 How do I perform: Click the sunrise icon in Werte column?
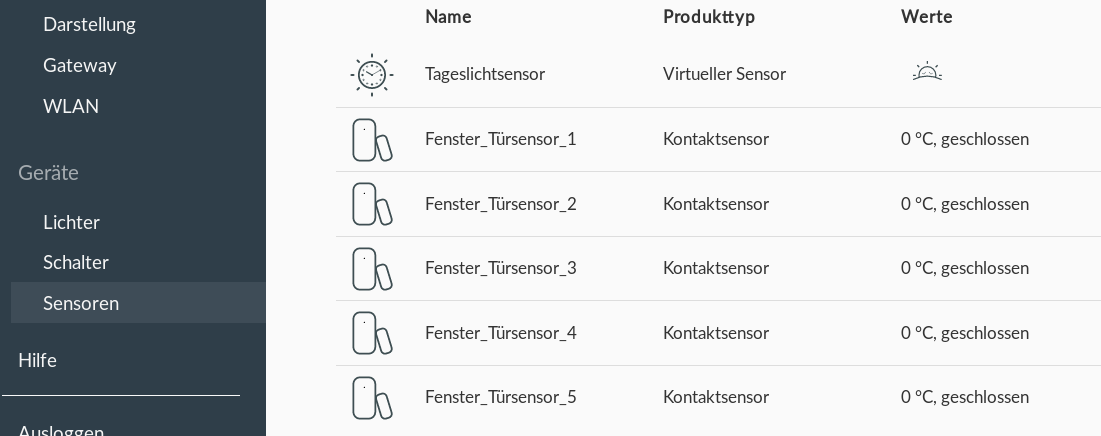(x=927, y=72)
